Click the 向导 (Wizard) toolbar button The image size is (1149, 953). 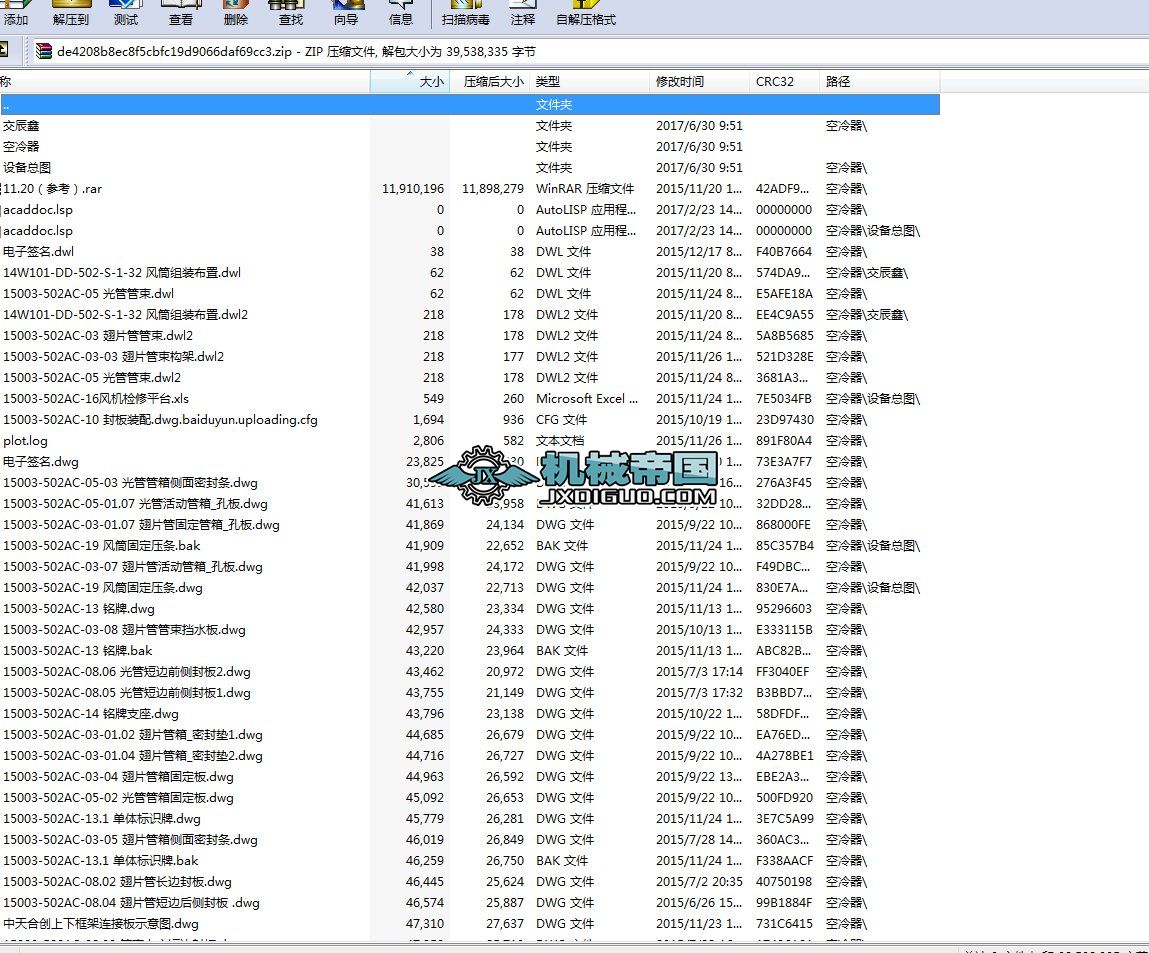[x=346, y=13]
